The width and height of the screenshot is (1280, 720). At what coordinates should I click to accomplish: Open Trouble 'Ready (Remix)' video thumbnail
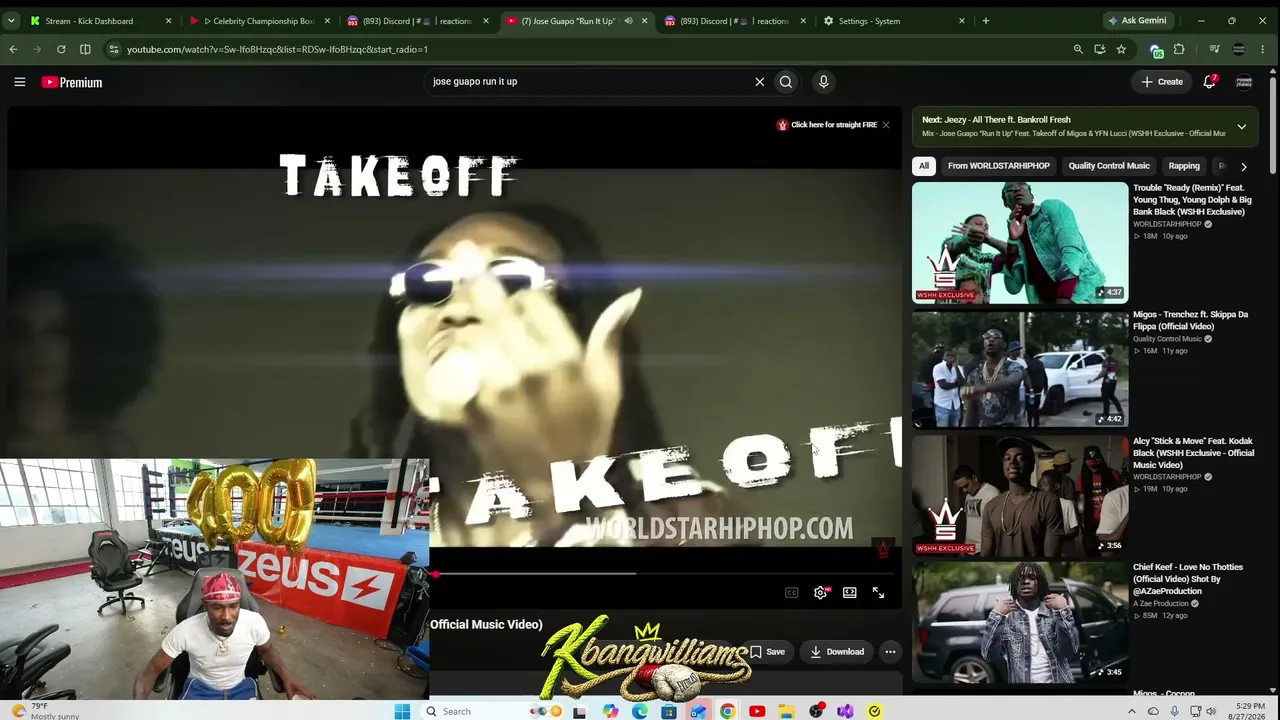[1020, 243]
